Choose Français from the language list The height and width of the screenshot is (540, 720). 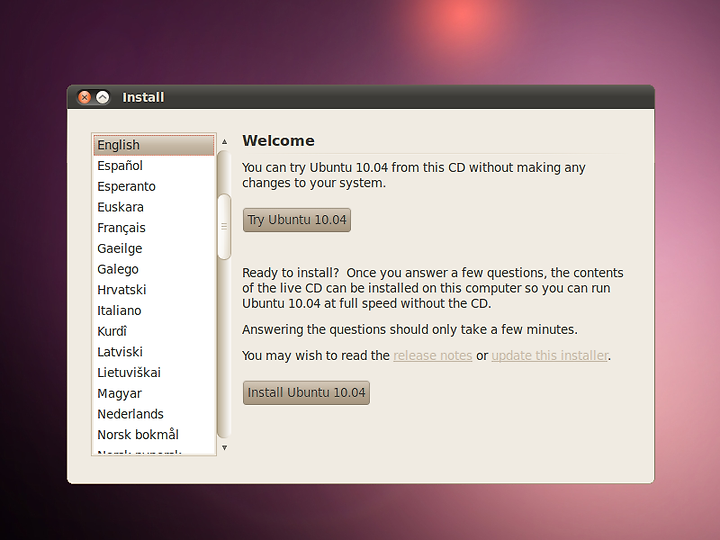tap(154, 228)
